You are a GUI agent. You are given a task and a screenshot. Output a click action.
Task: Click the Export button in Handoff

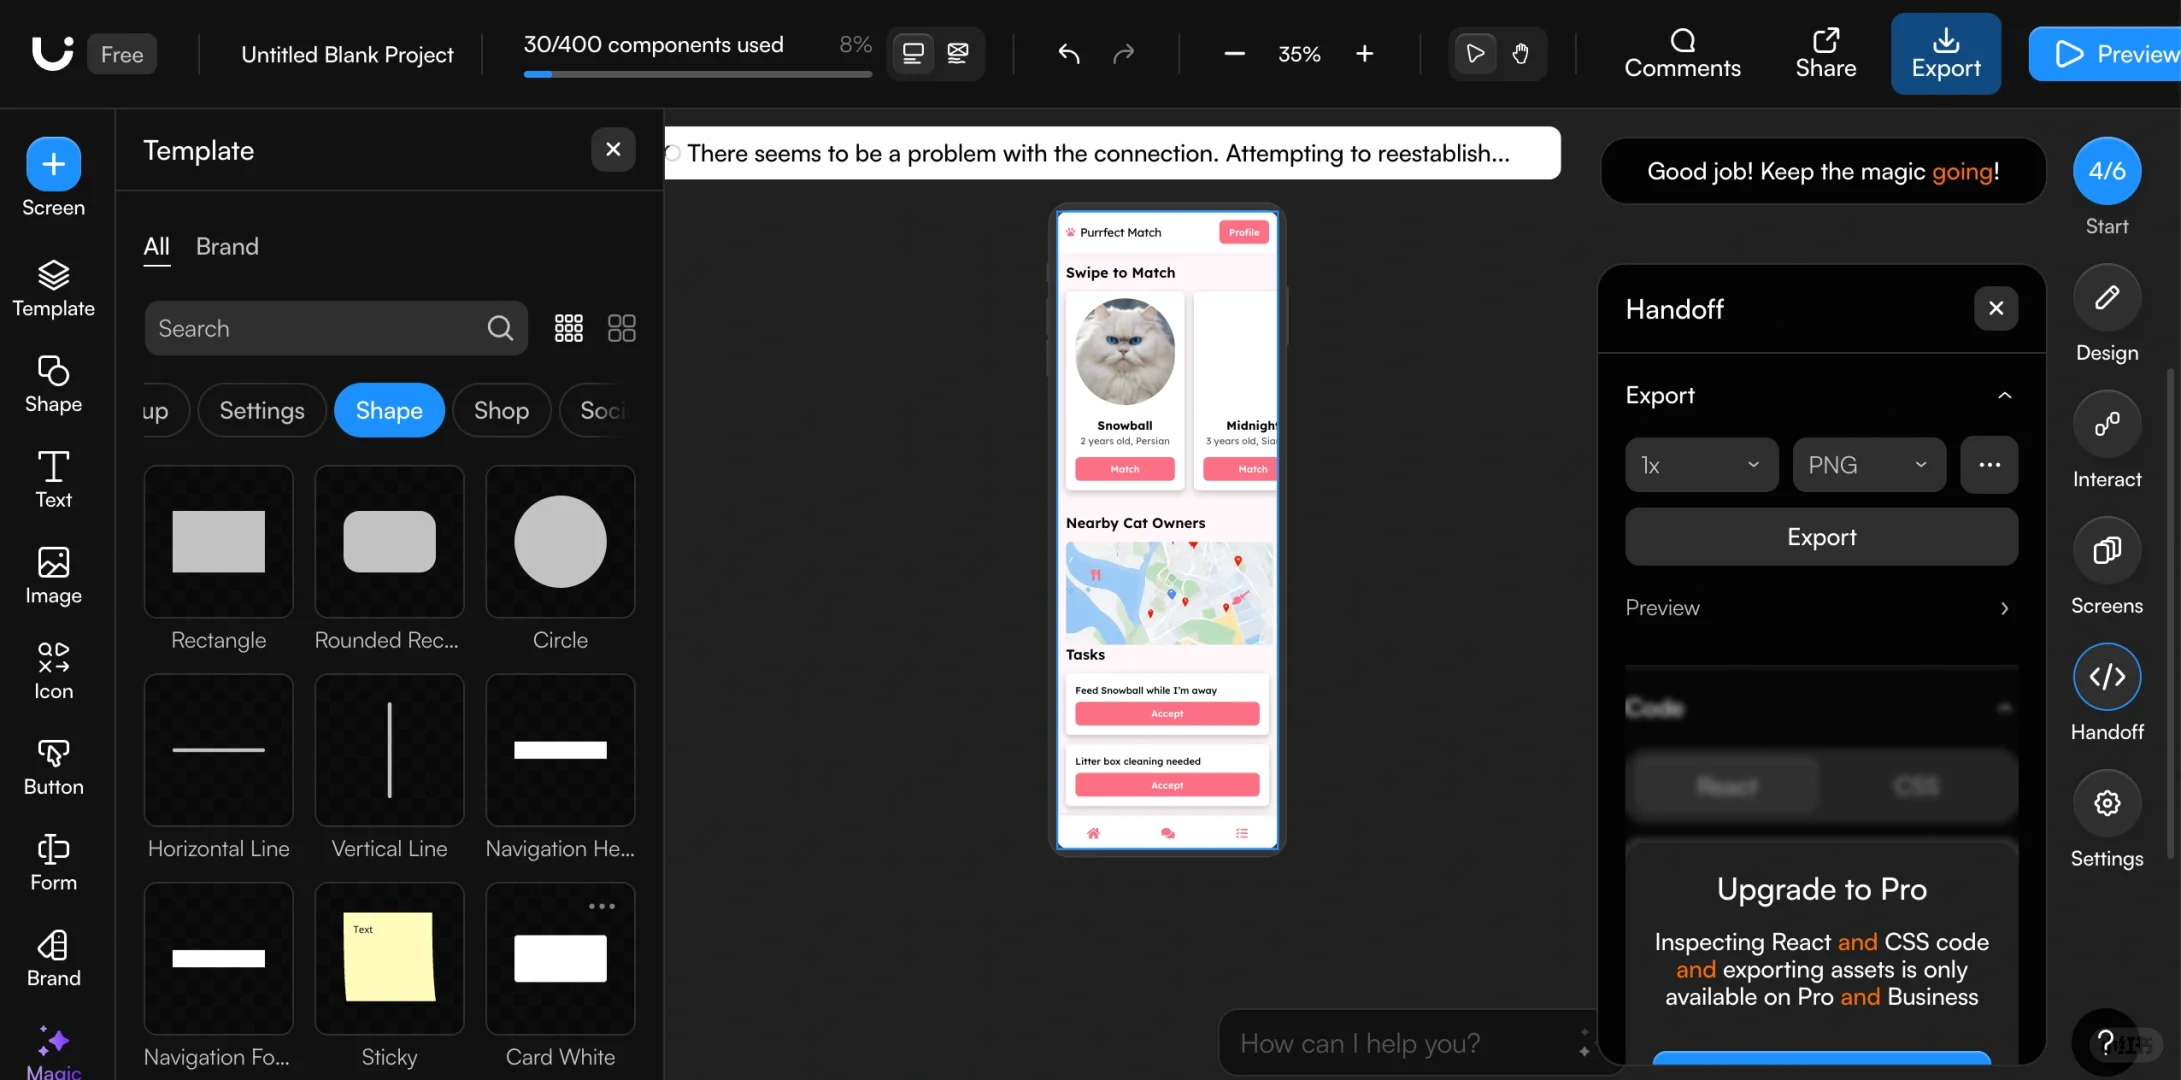coord(1820,537)
